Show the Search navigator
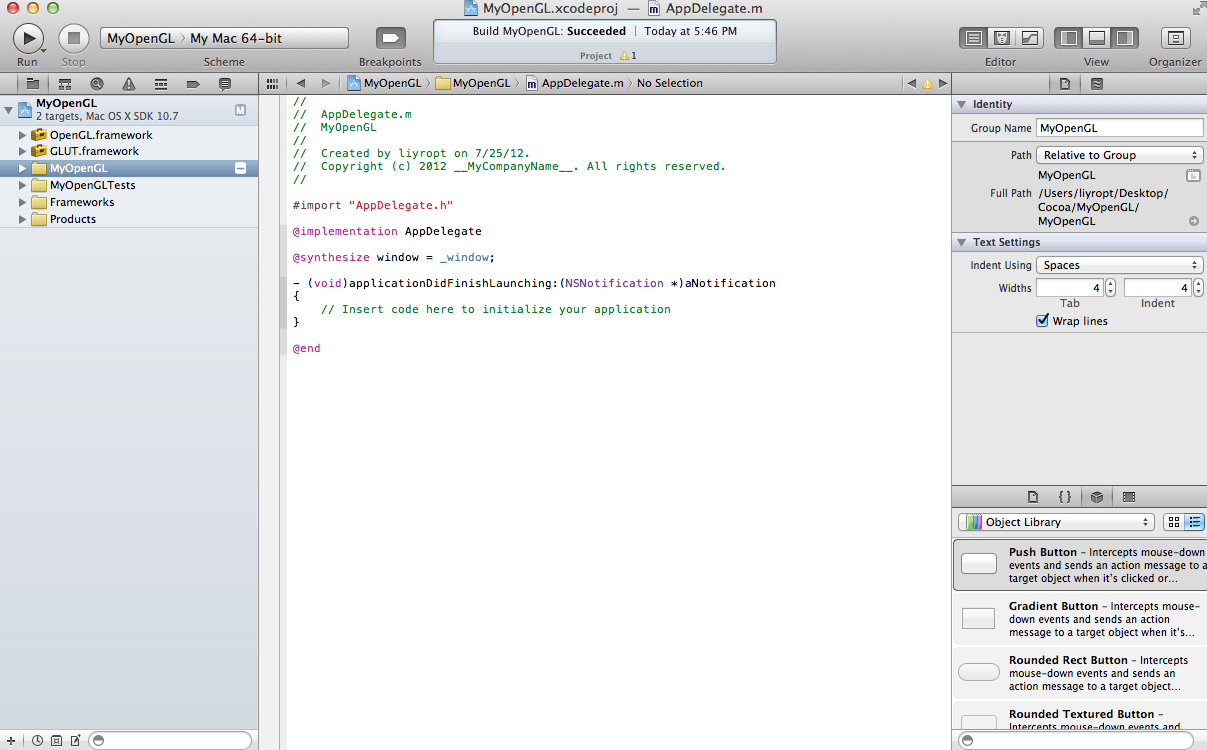The image size is (1207, 750). [97, 84]
